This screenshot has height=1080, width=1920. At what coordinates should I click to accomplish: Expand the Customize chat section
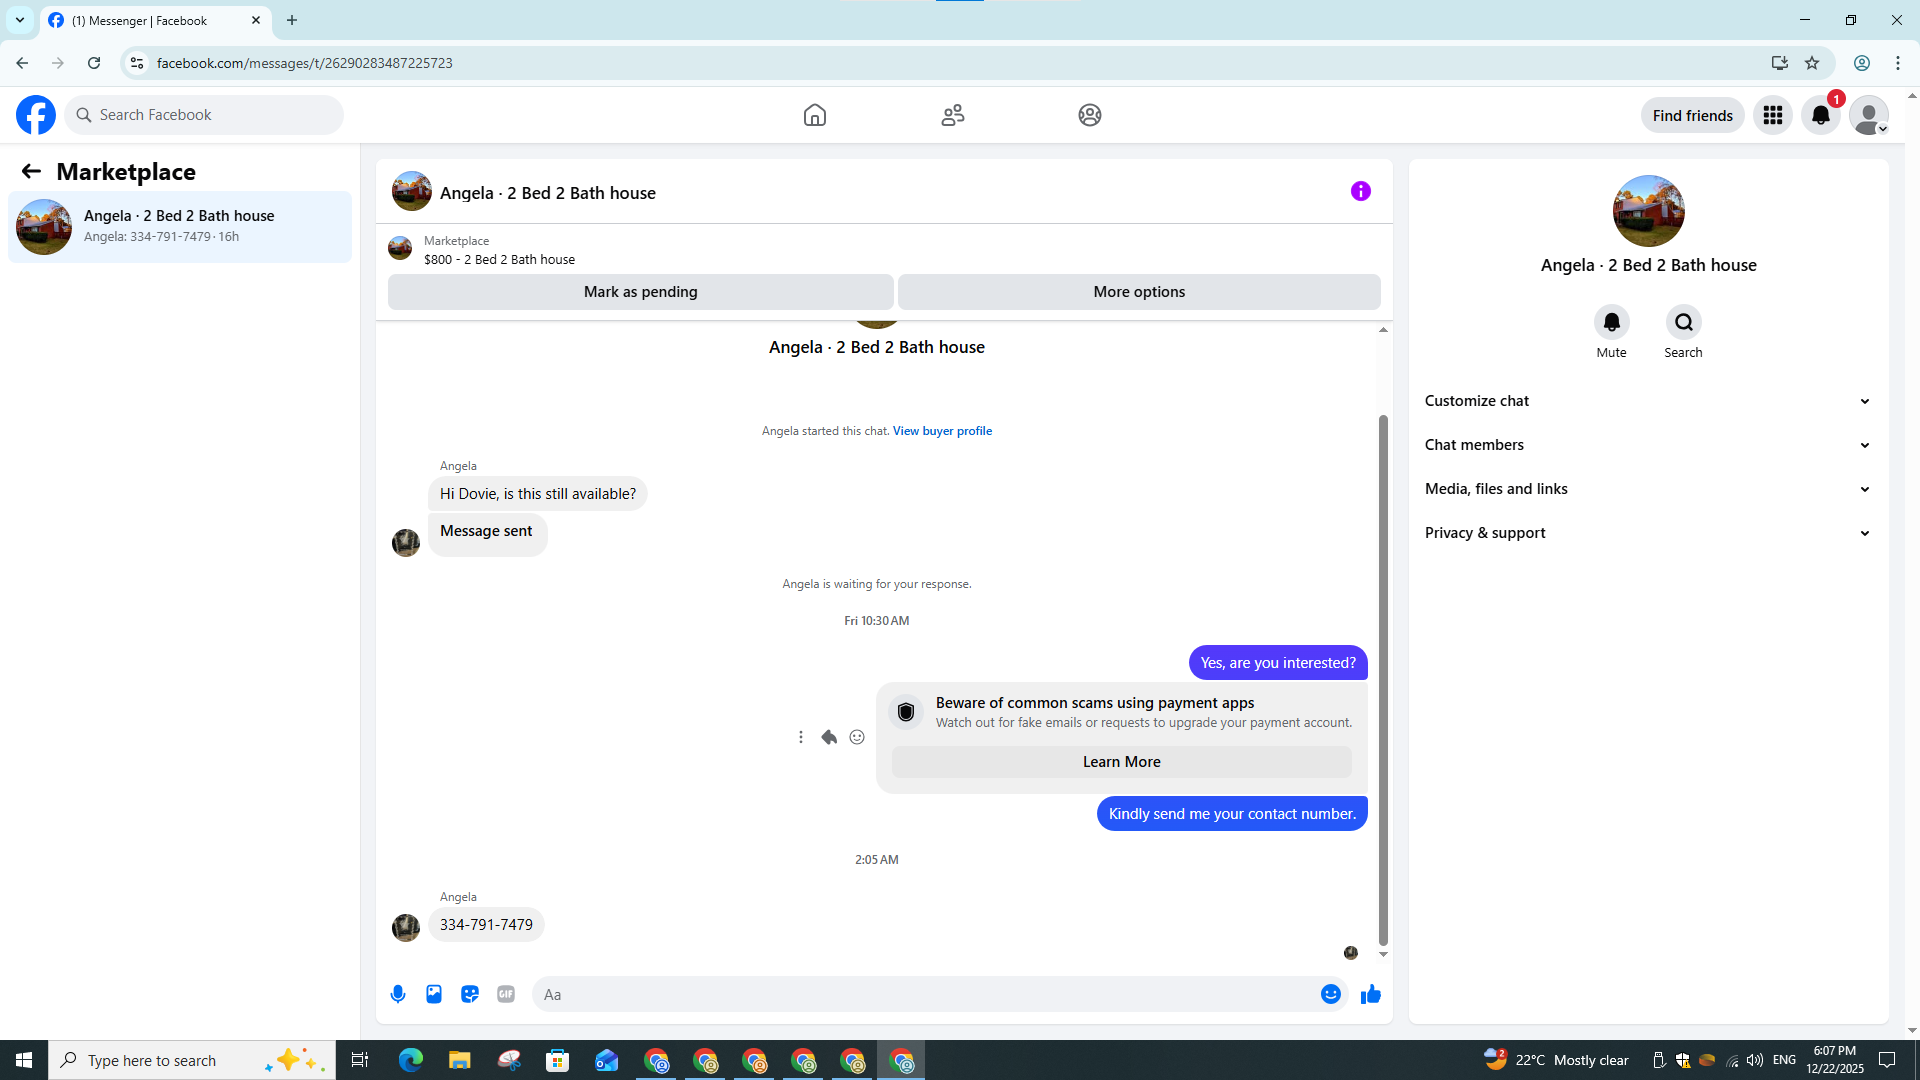click(x=1647, y=401)
